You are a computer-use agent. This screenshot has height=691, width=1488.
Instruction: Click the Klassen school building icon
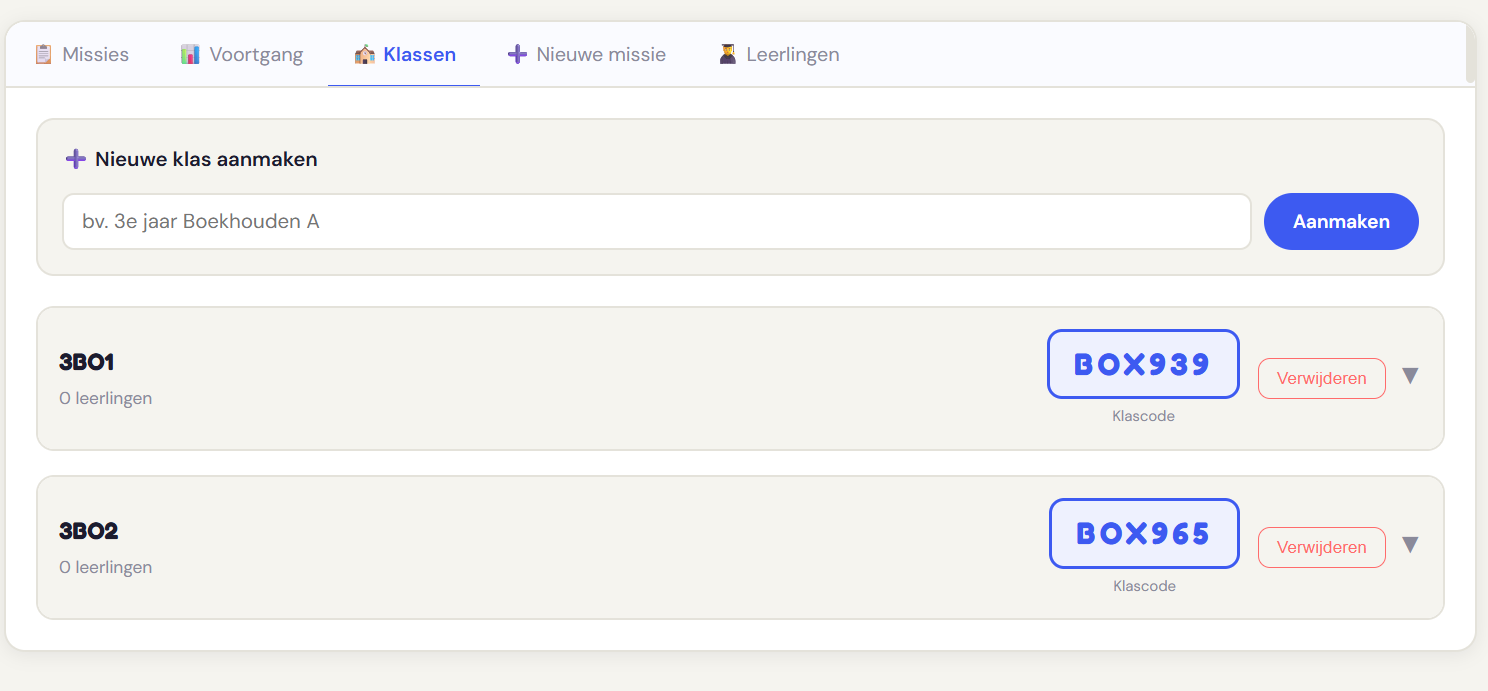365,54
